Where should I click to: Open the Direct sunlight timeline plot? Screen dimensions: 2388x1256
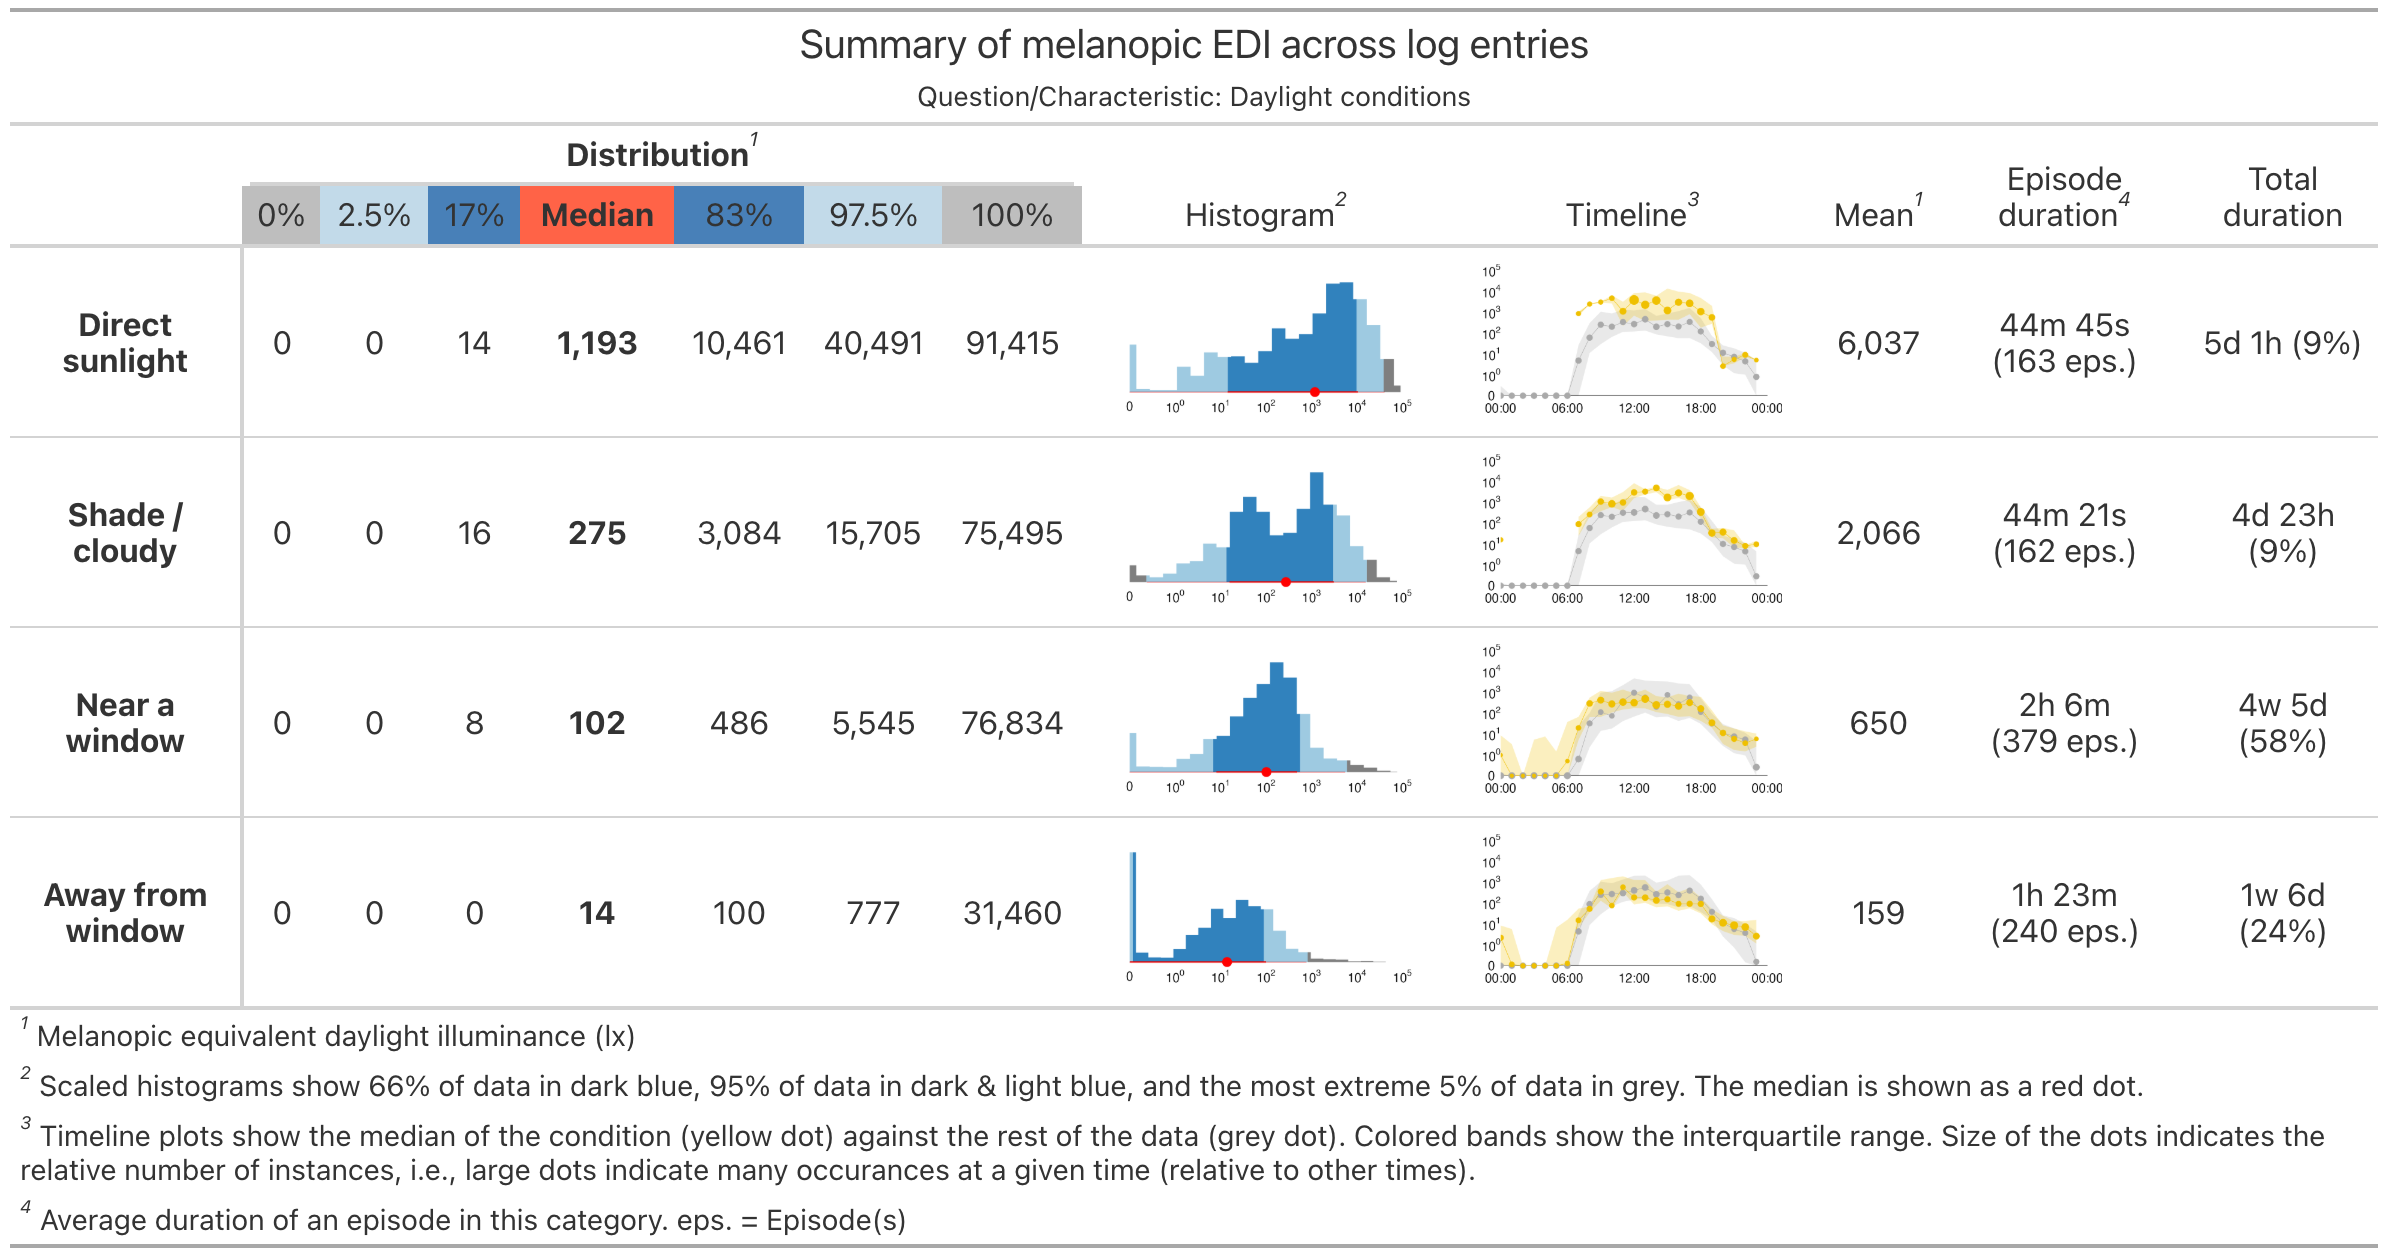coord(1632,342)
